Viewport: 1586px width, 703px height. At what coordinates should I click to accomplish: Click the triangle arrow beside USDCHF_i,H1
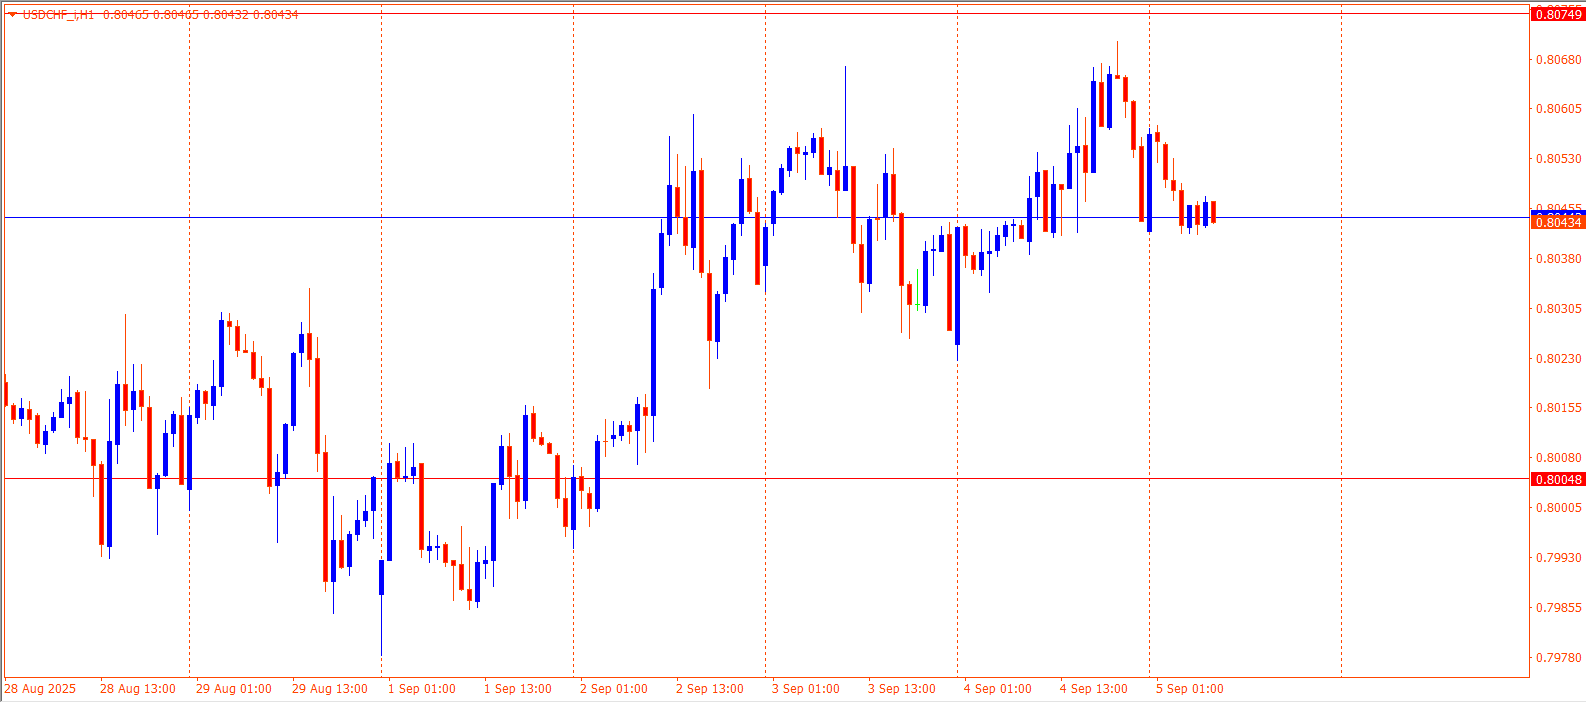(12, 15)
